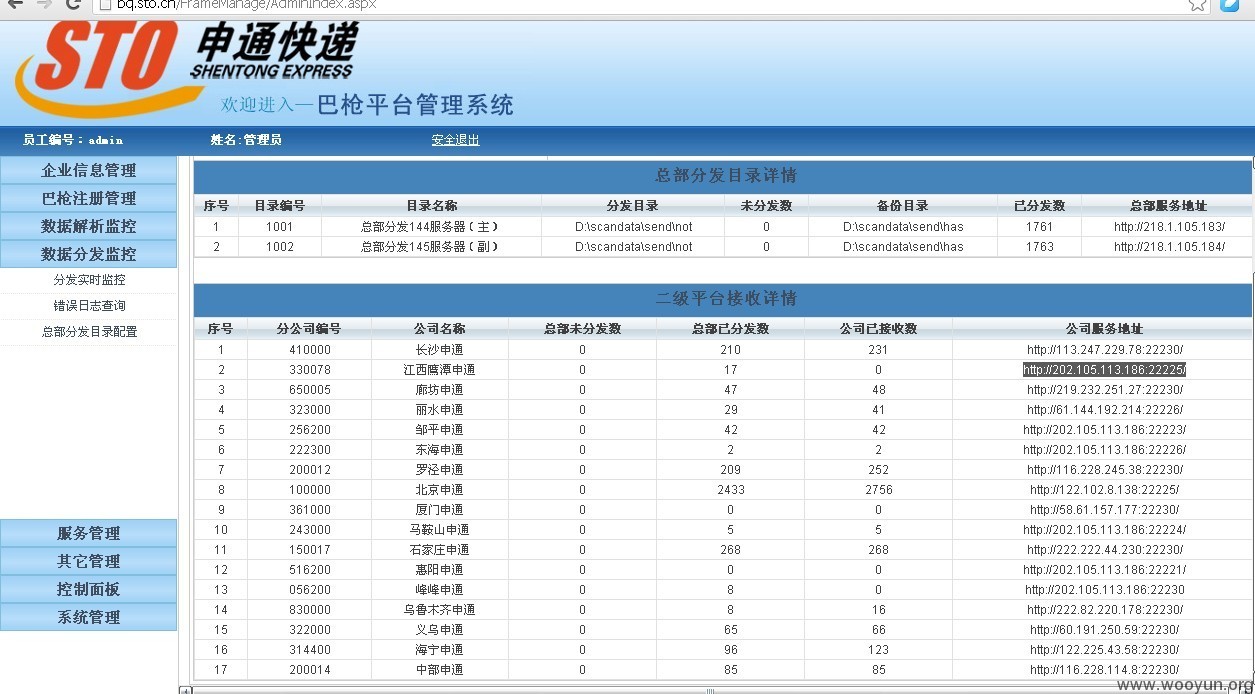Click 安全退出 logout link
The height and width of the screenshot is (694, 1255).
[x=455, y=140]
